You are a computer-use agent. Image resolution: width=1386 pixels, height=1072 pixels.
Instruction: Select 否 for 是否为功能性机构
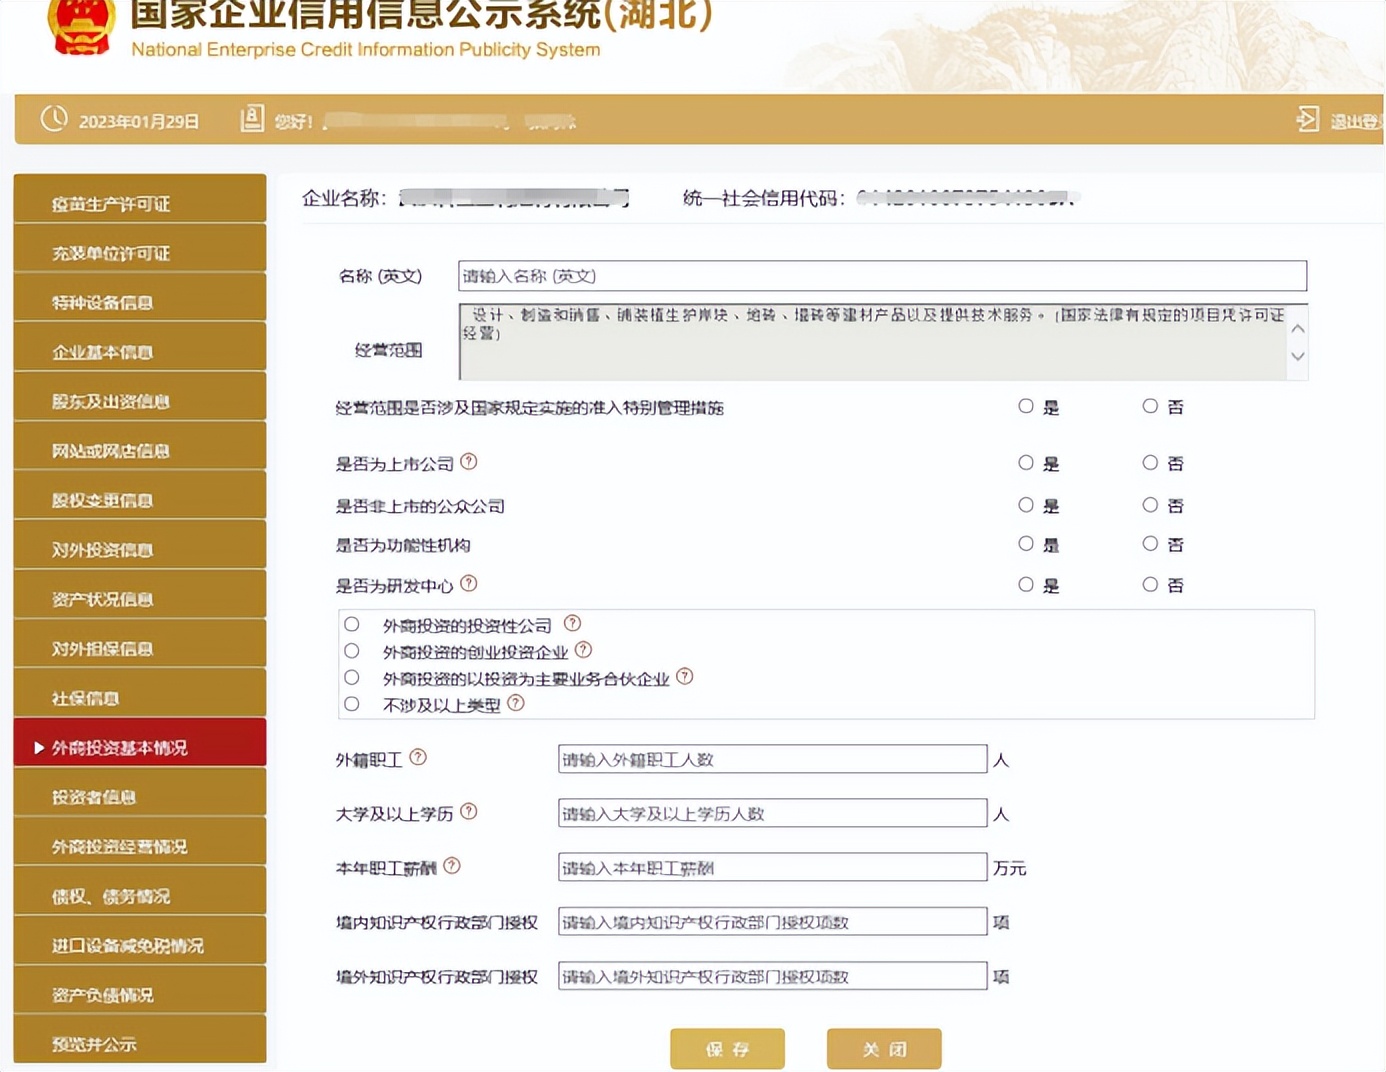(1150, 543)
